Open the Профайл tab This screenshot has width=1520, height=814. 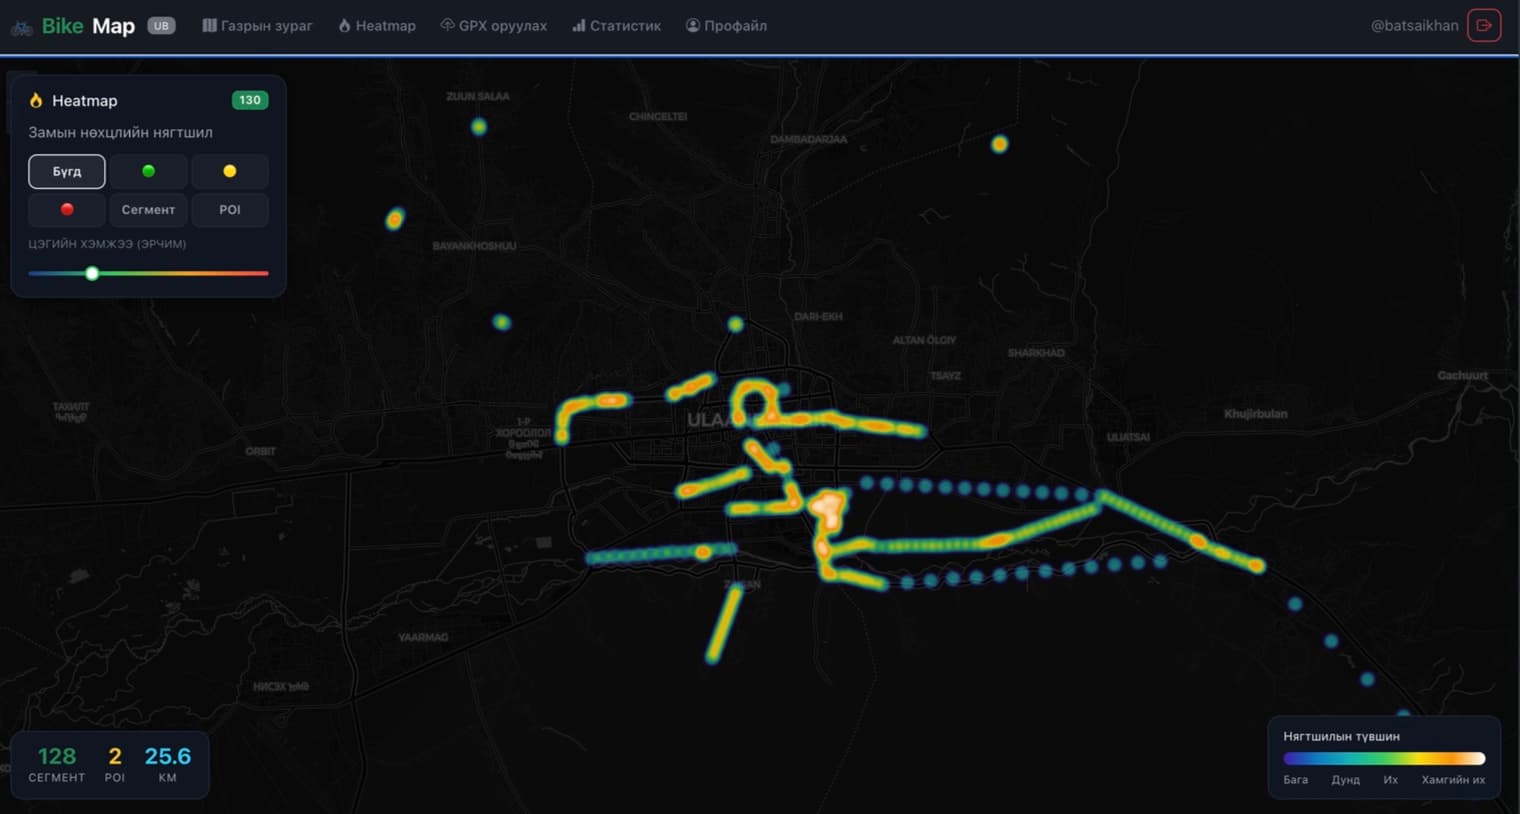(727, 26)
